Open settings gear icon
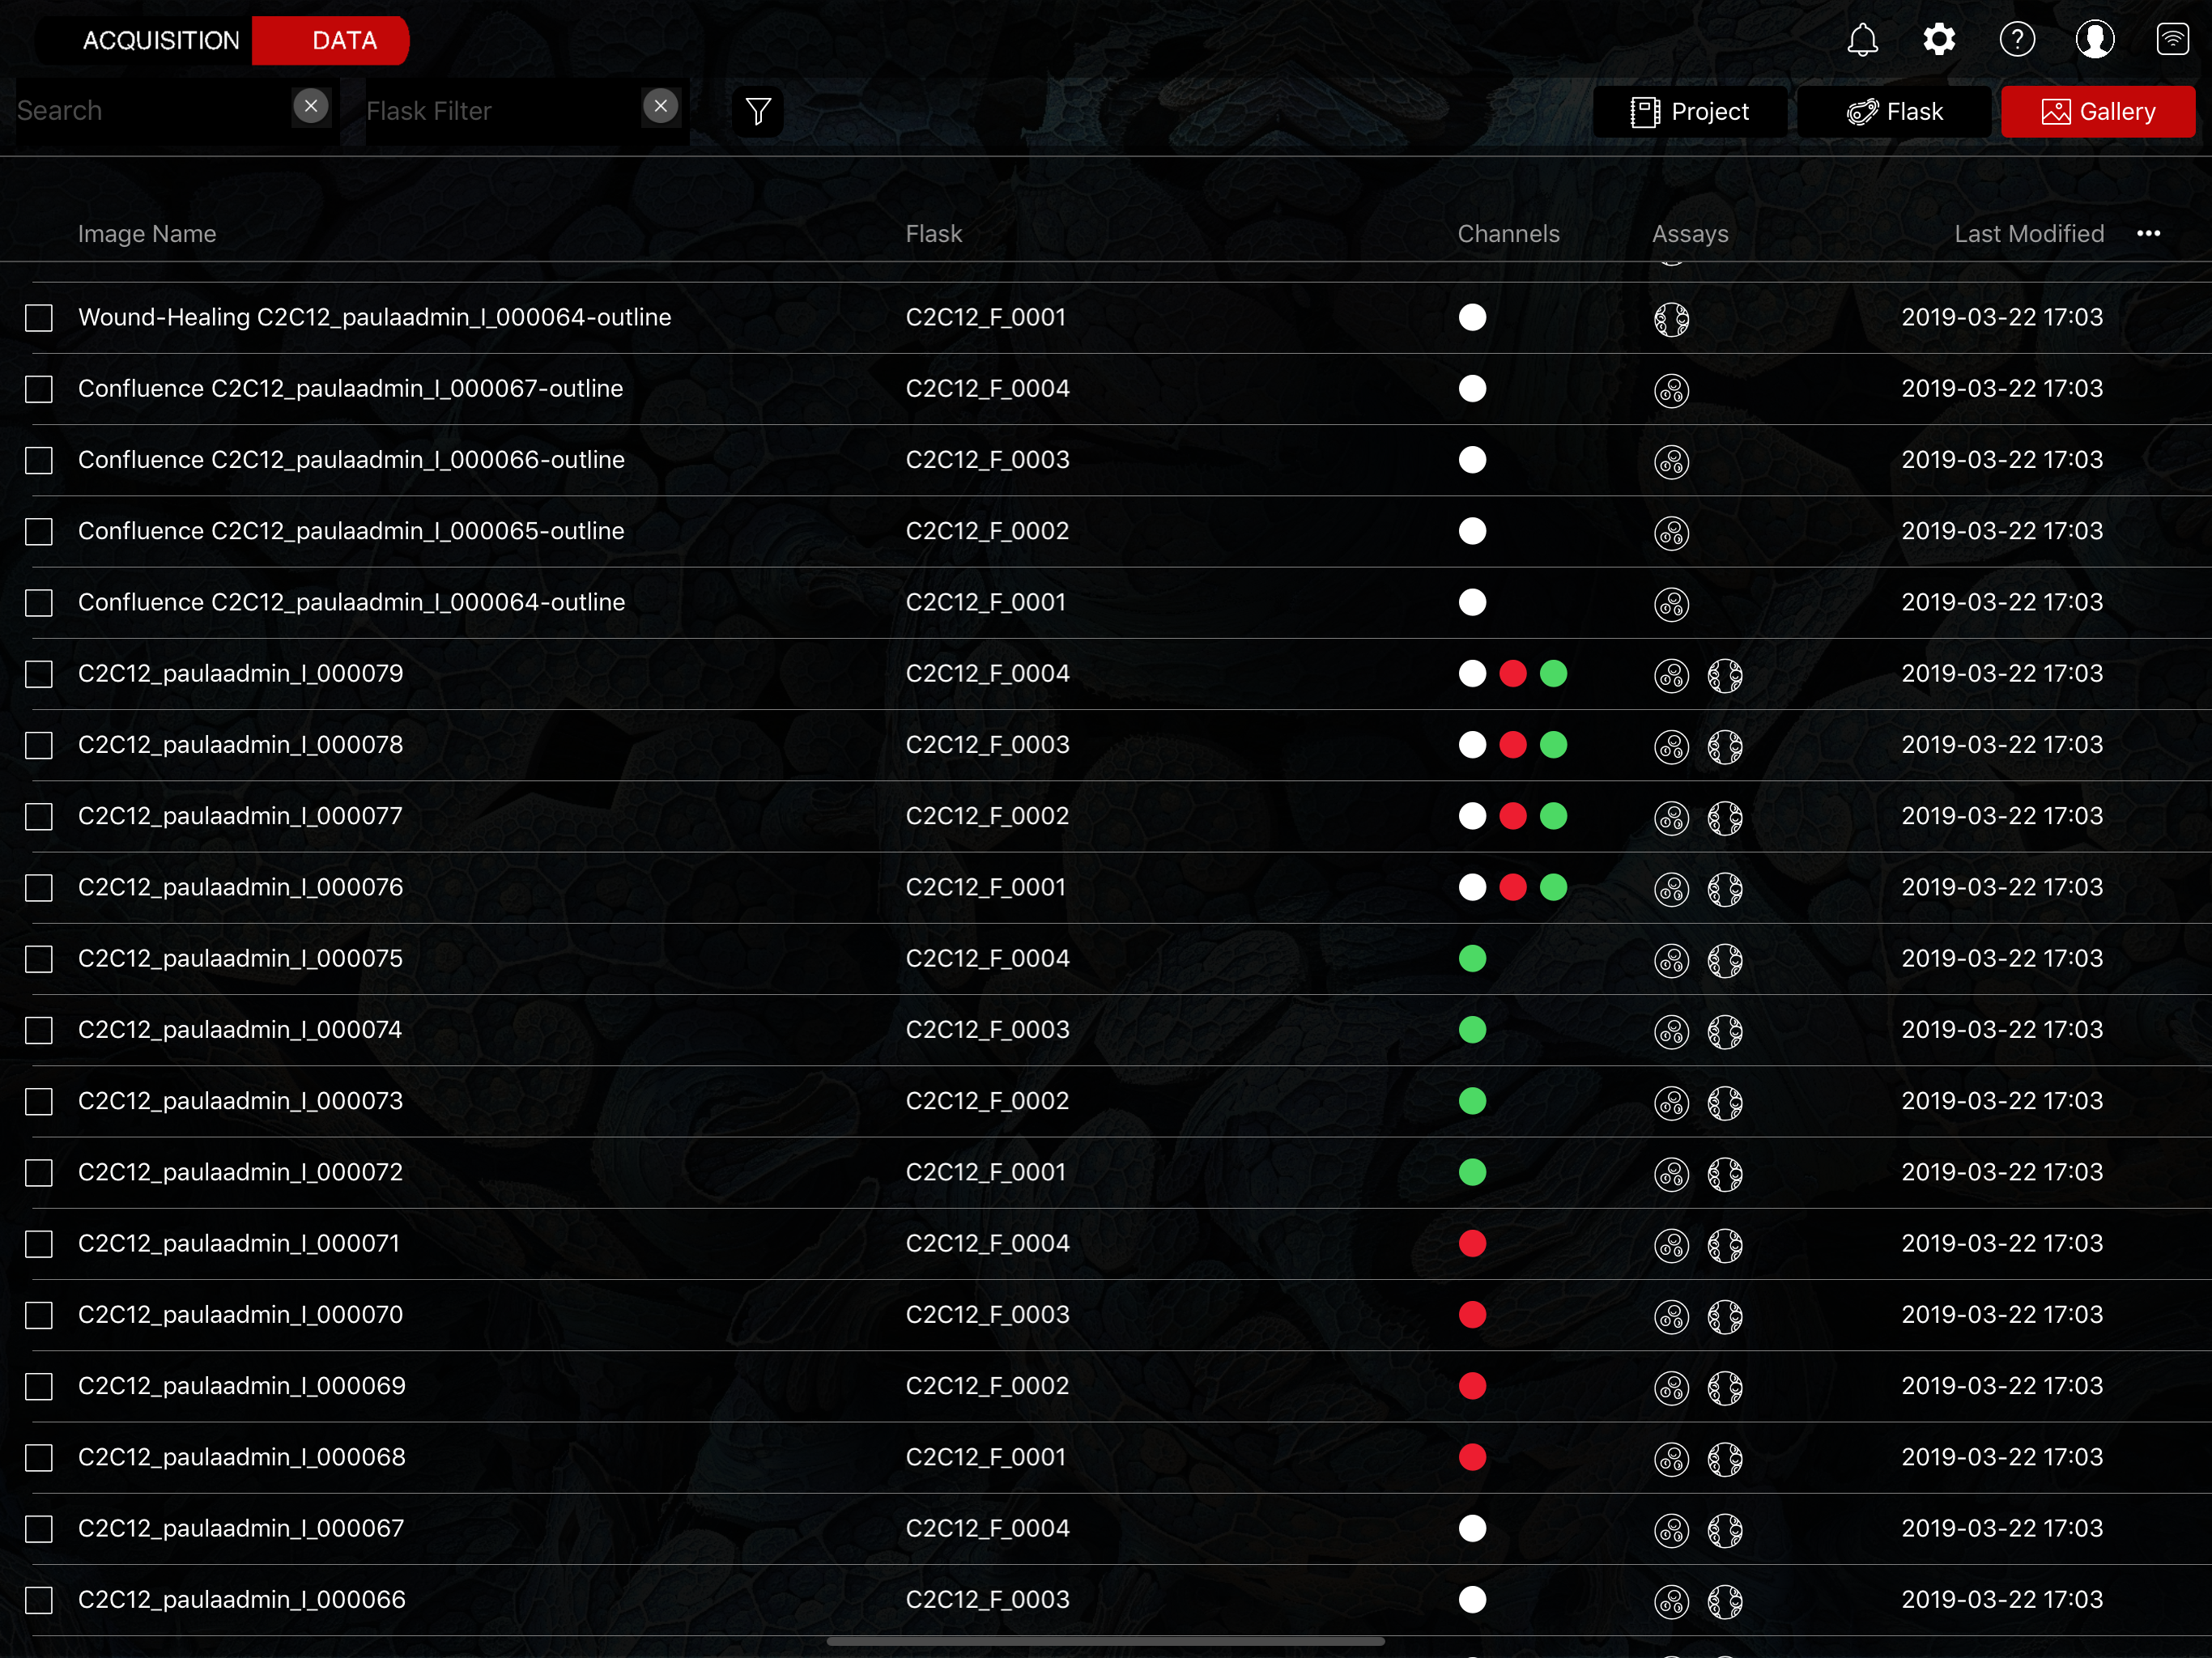This screenshot has width=2212, height=1658. 1939,40
